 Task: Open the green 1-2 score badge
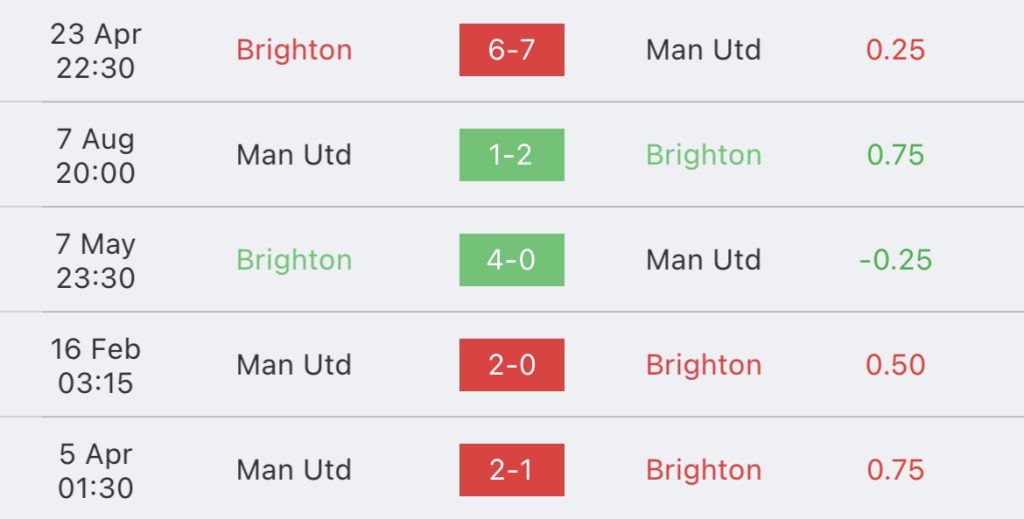511,155
